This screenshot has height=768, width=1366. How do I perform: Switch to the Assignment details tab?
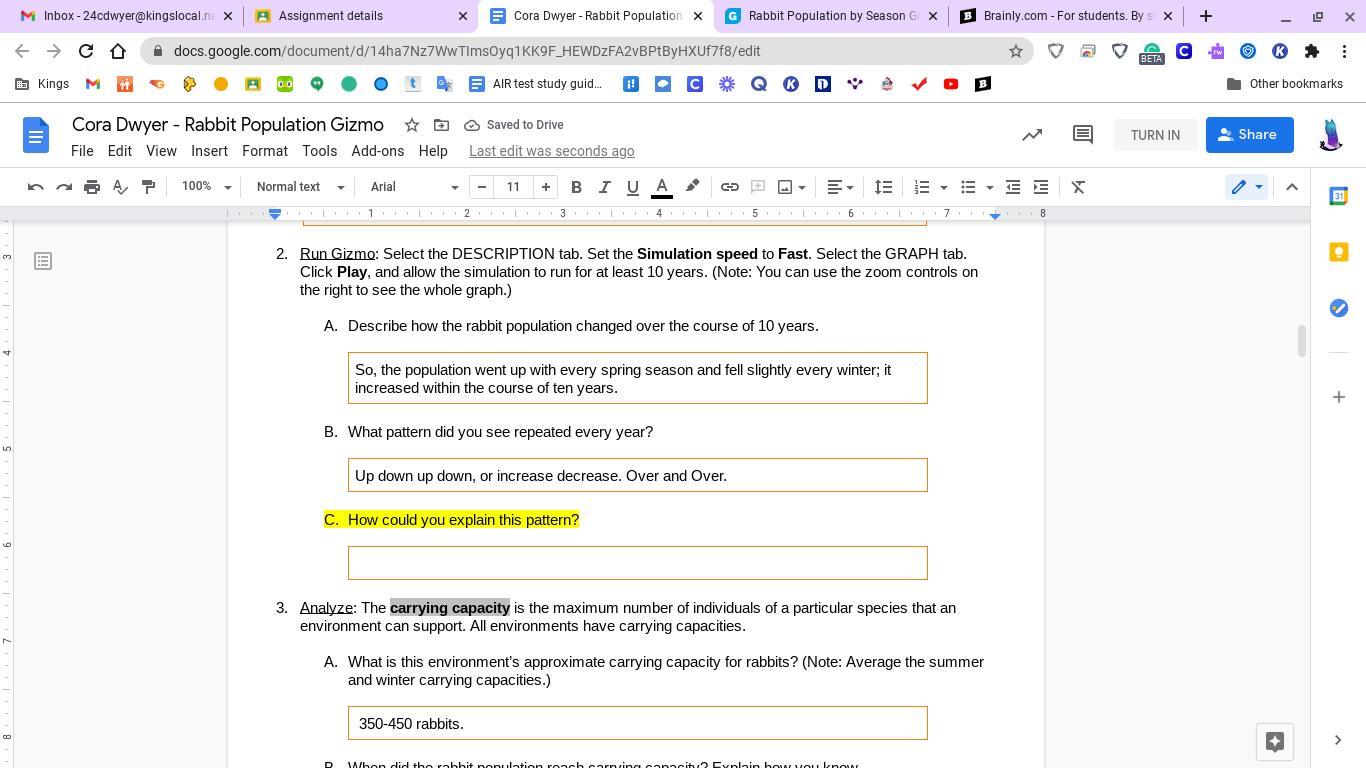point(361,16)
